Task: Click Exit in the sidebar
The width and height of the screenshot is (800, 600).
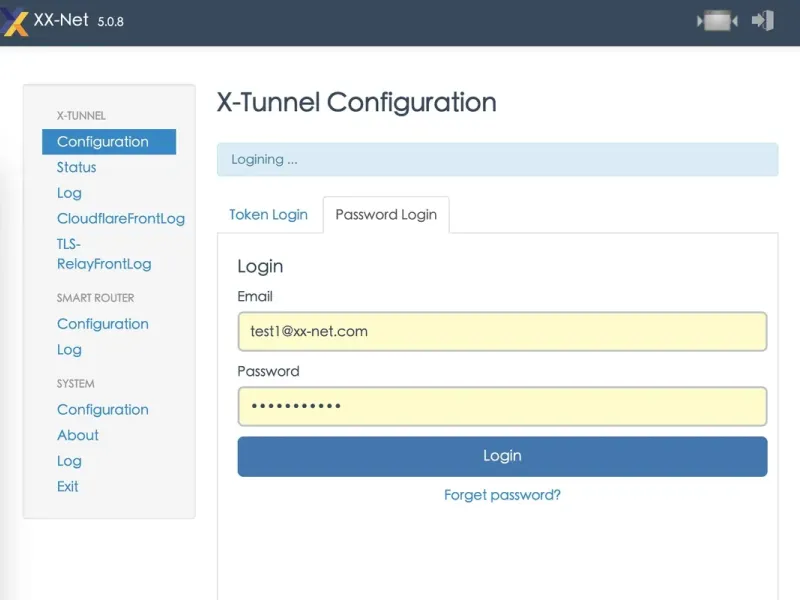Action: [x=68, y=487]
